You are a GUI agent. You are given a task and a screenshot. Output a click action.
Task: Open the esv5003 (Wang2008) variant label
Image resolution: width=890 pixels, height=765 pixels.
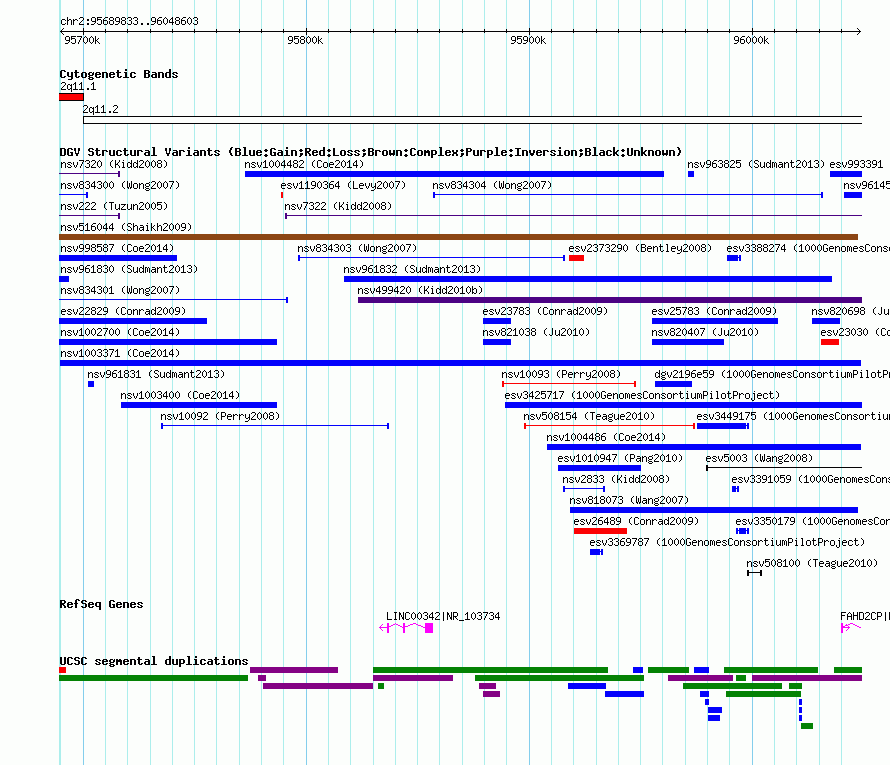[759, 458]
